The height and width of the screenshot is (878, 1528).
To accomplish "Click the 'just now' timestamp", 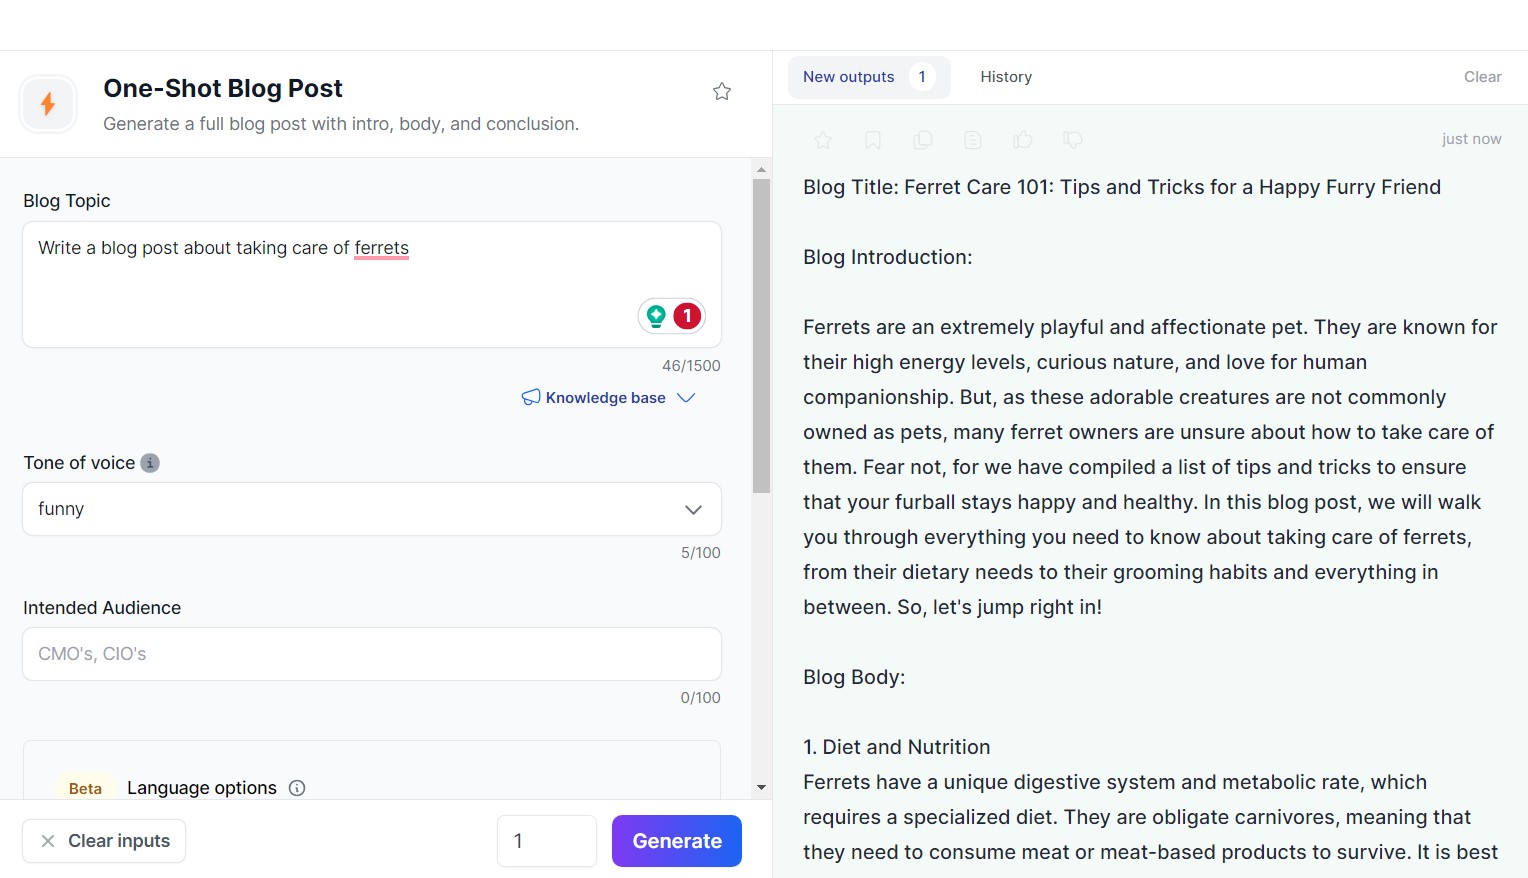I will pyautogui.click(x=1472, y=139).
